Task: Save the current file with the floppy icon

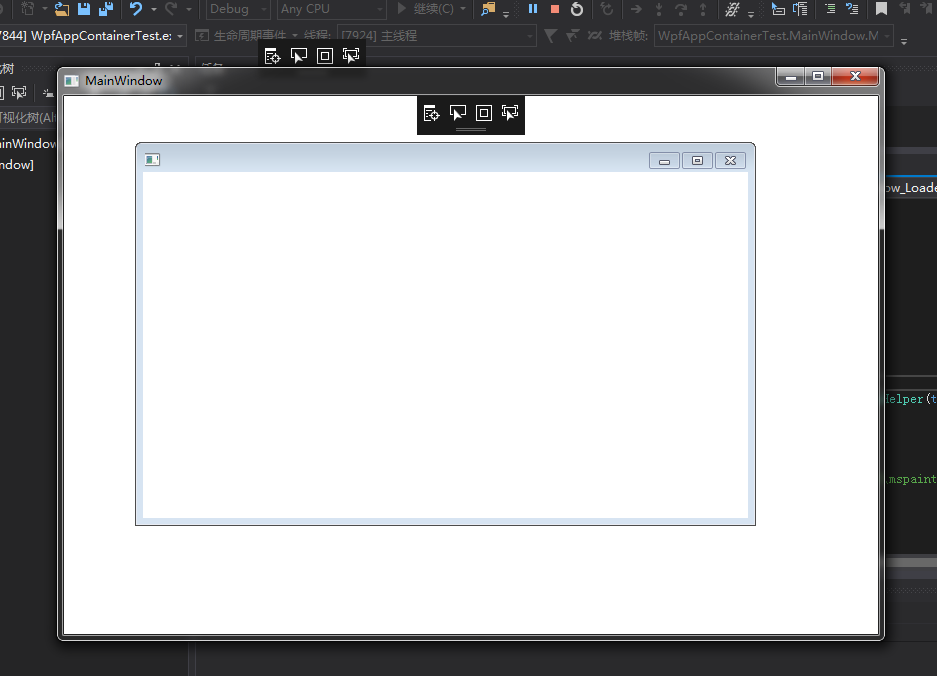Action: (84, 9)
